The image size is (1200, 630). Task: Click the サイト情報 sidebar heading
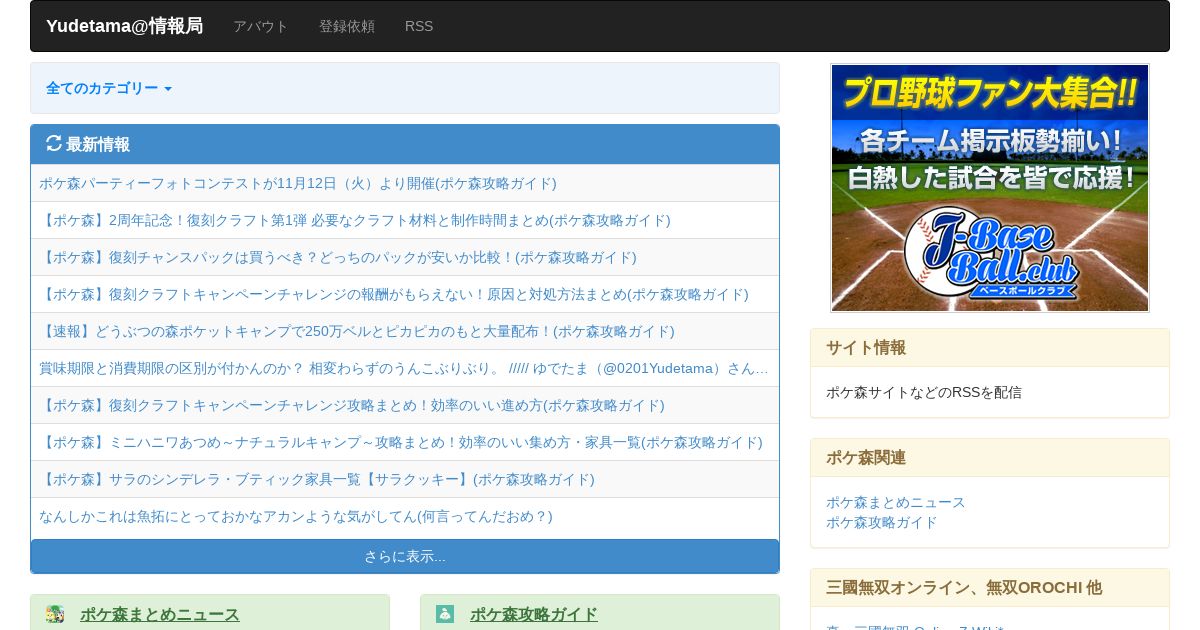coord(866,348)
